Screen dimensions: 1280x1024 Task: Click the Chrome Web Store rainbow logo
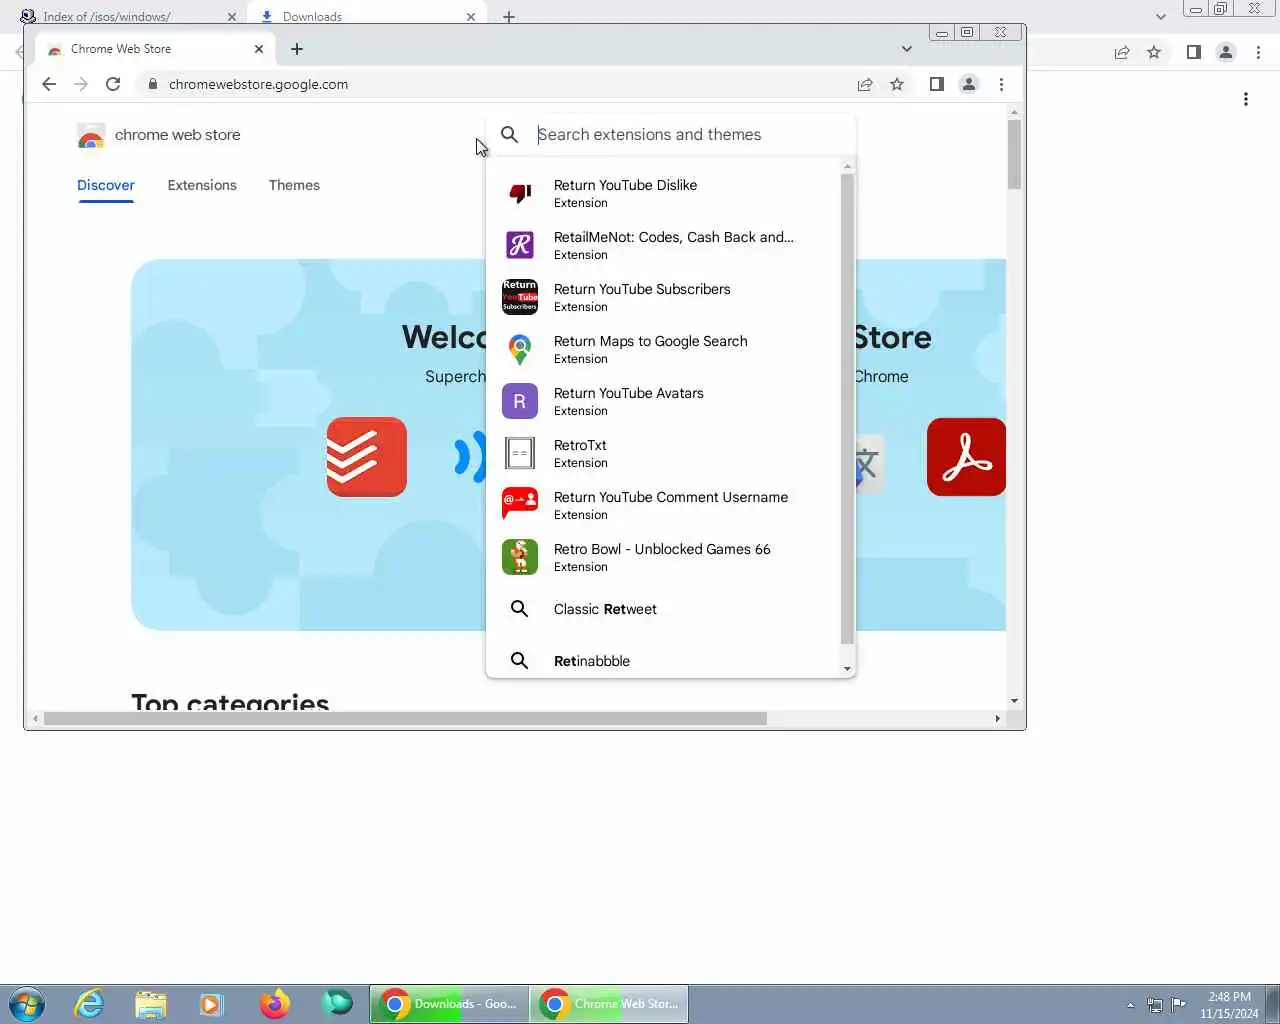(91, 136)
